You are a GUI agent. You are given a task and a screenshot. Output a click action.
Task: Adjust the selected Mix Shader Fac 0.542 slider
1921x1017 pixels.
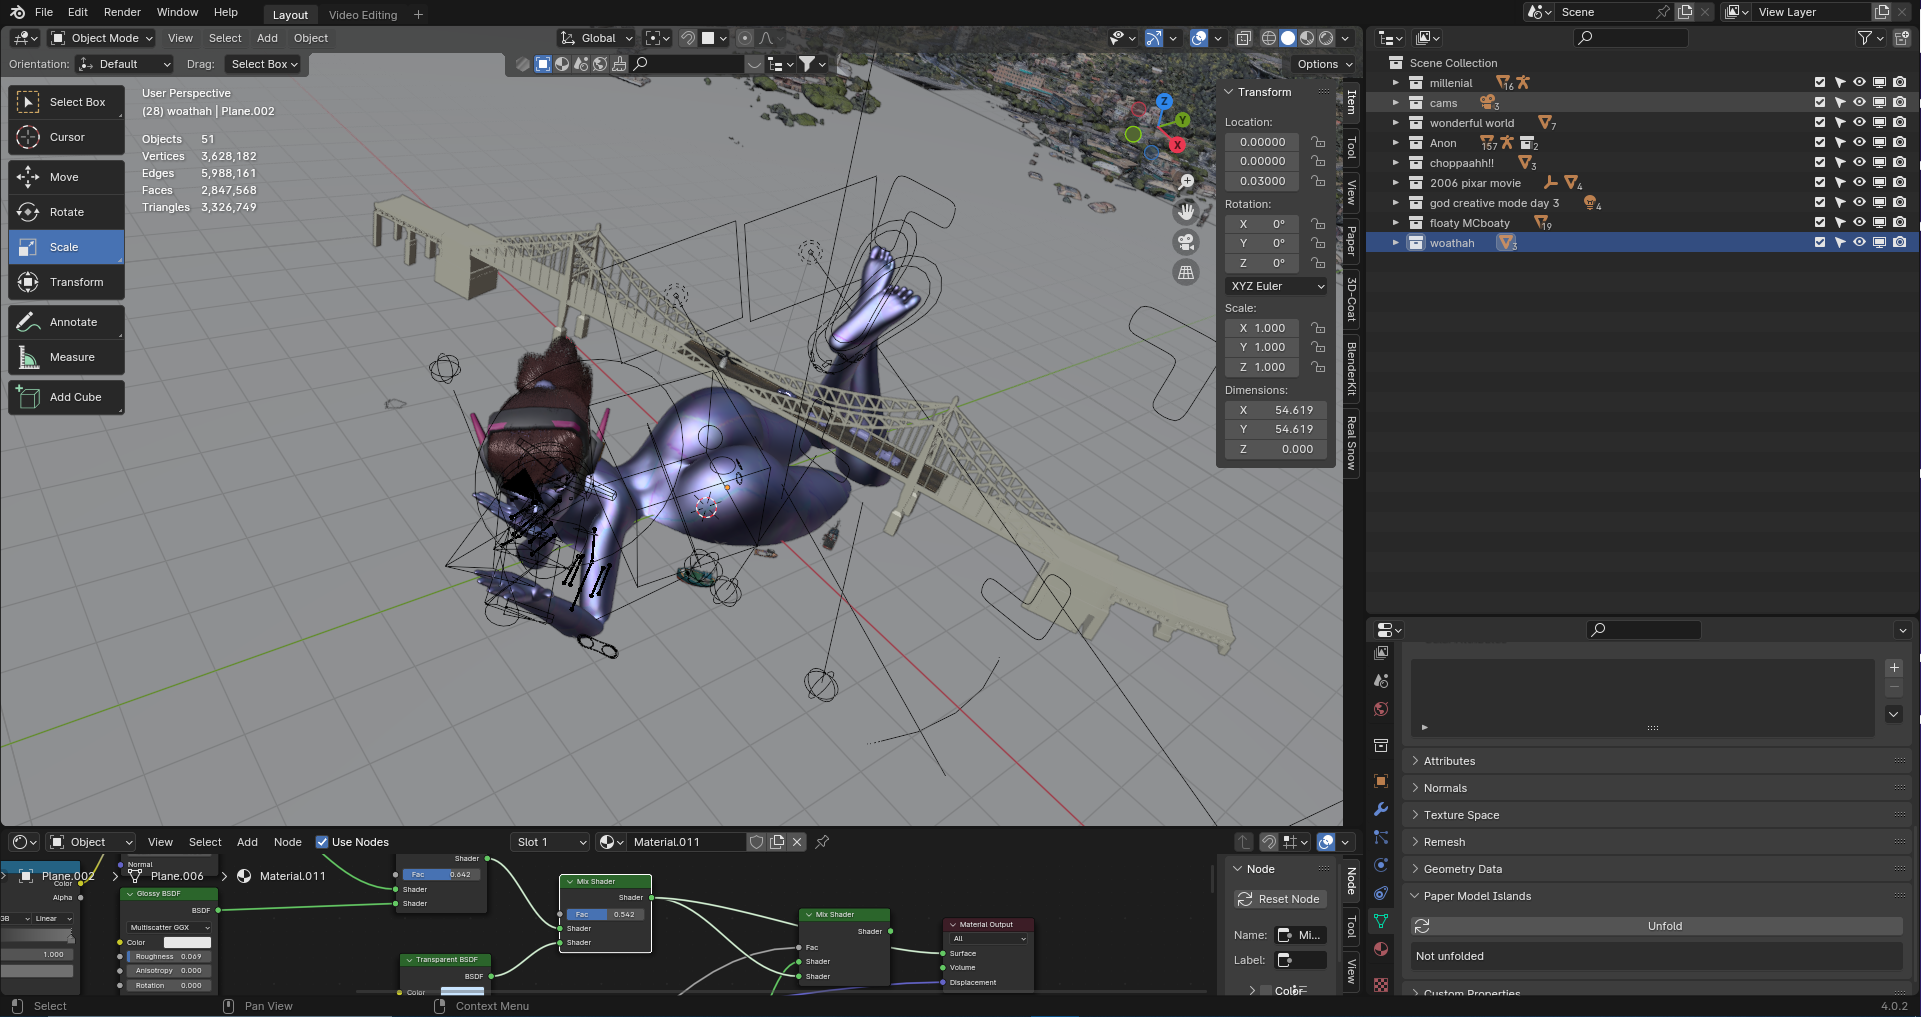(x=605, y=914)
